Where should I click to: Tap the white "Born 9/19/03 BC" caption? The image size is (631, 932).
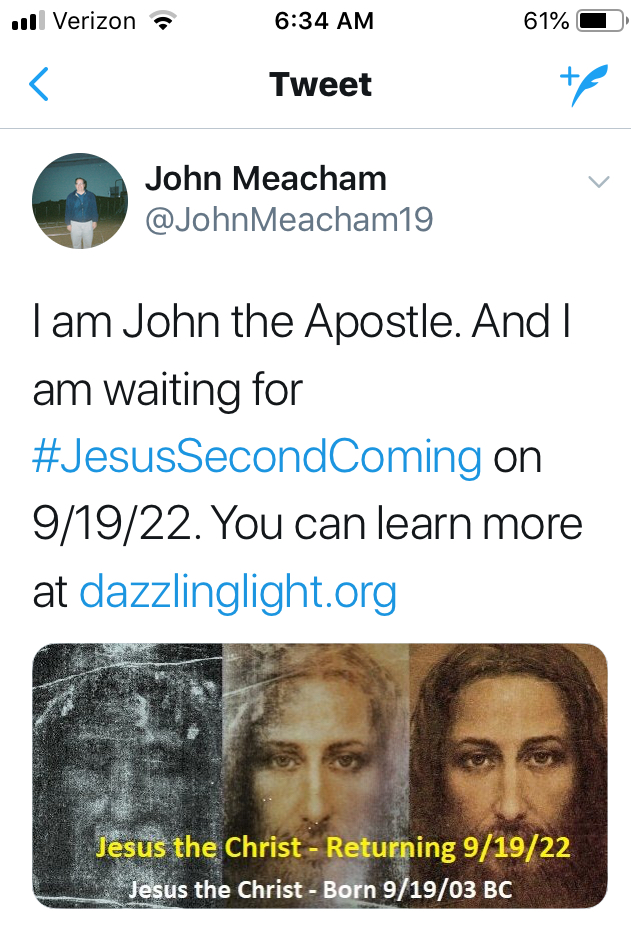[x=320, y=888]
